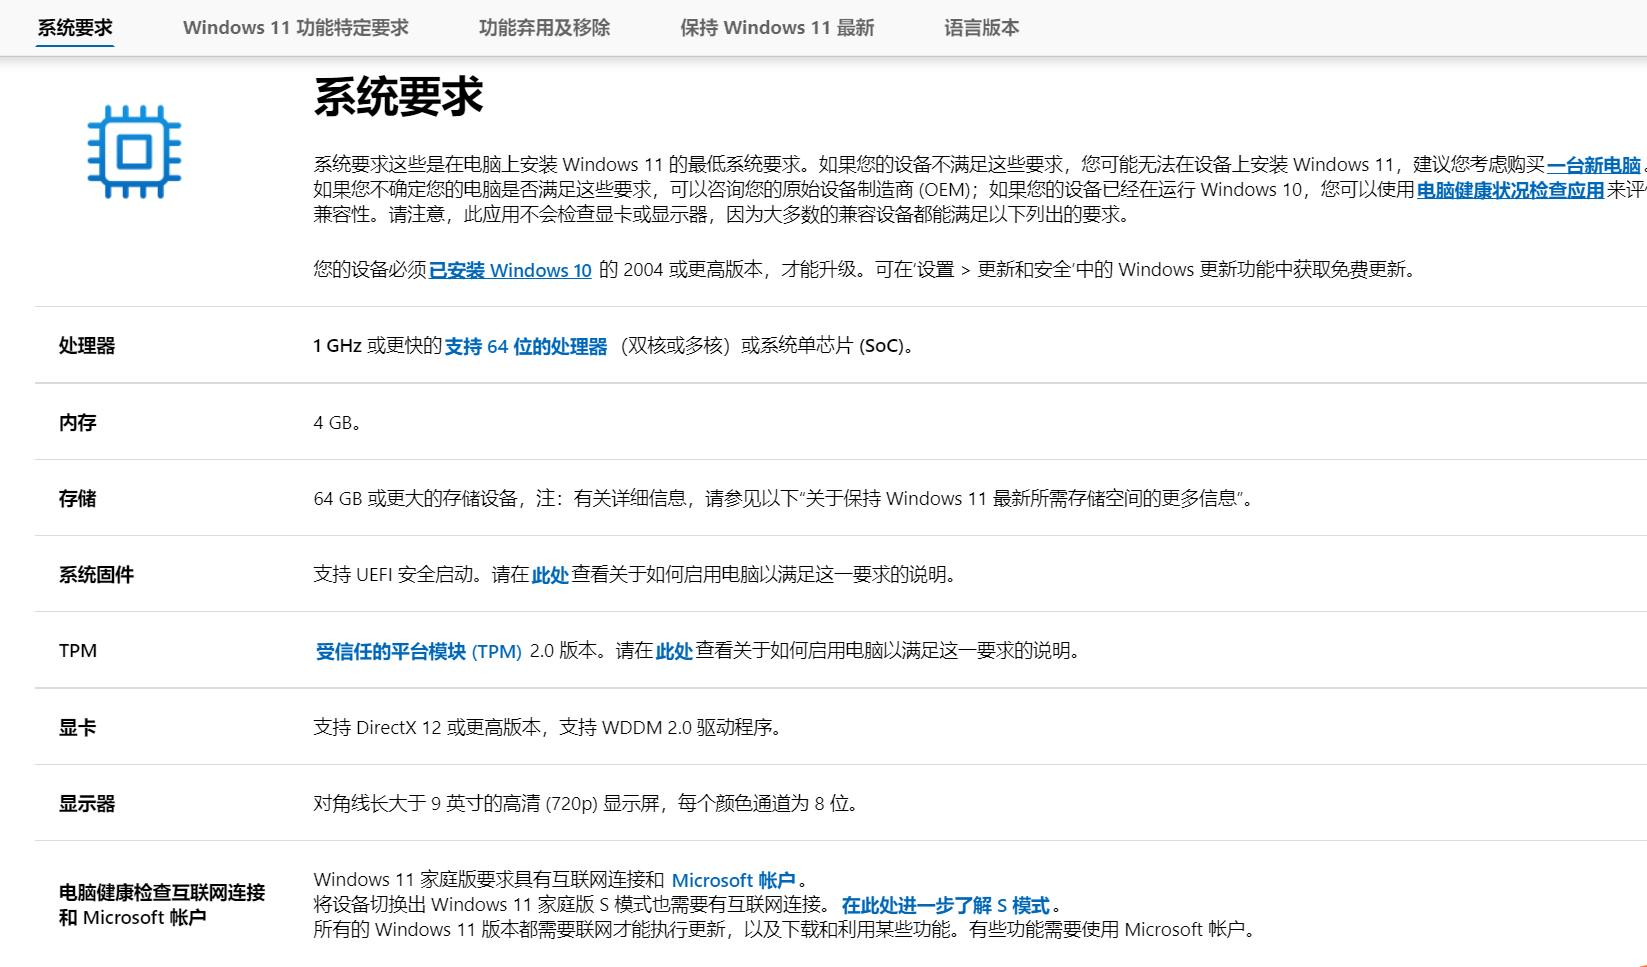Click the 显卡 row label
The width and height of the screenshot is (1647, 967).
(77, 728)
